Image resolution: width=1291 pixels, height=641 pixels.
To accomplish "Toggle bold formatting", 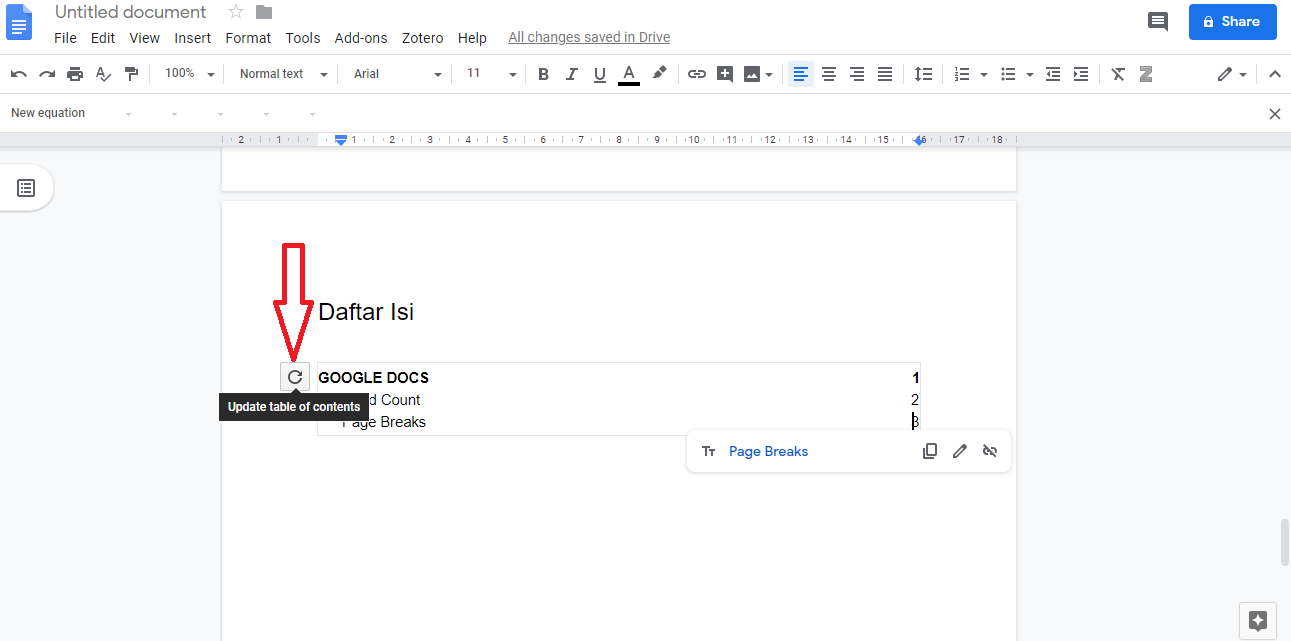I will coord(543,73).
